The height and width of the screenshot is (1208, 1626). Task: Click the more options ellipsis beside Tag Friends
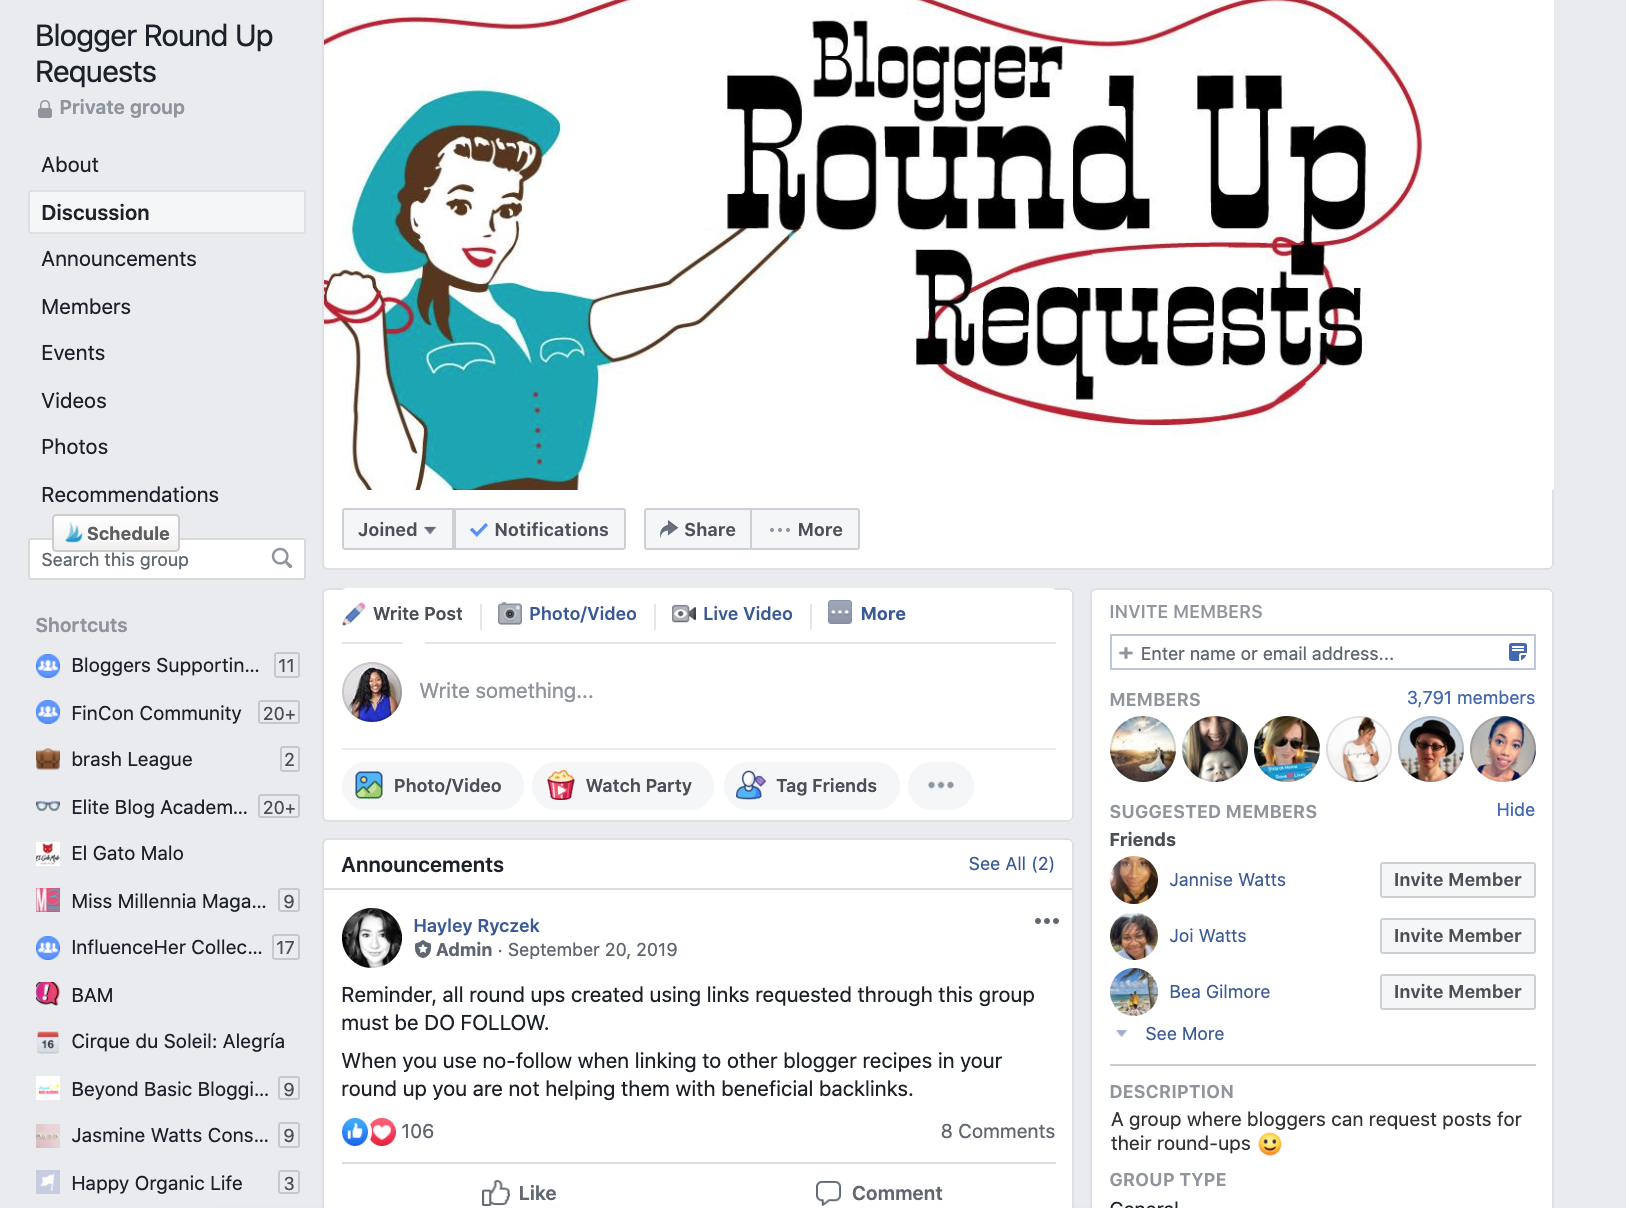coord(941,786)
